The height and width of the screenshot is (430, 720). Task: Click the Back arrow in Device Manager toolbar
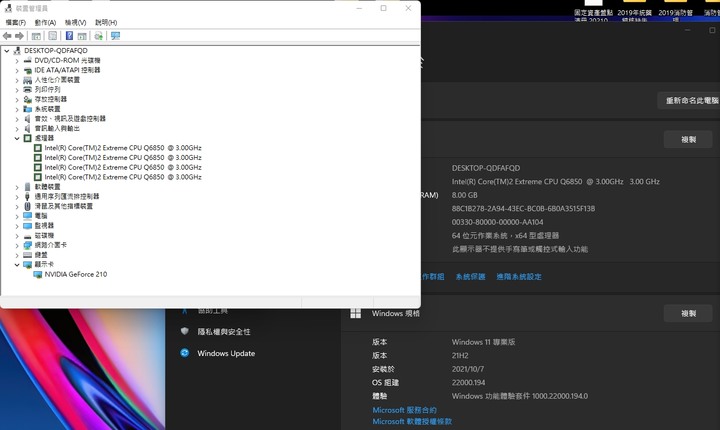(7, 36)
